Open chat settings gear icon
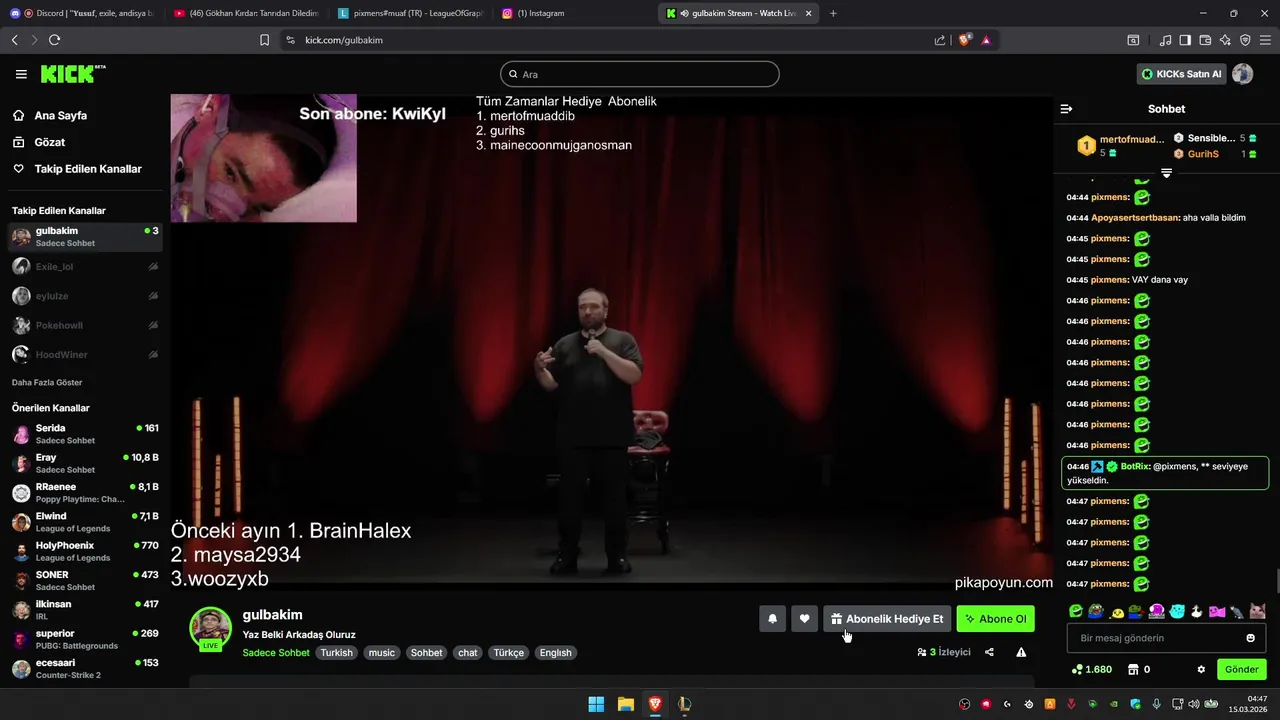The width and height of the screenshot is (1280, 720). [x=1201, y=670]
